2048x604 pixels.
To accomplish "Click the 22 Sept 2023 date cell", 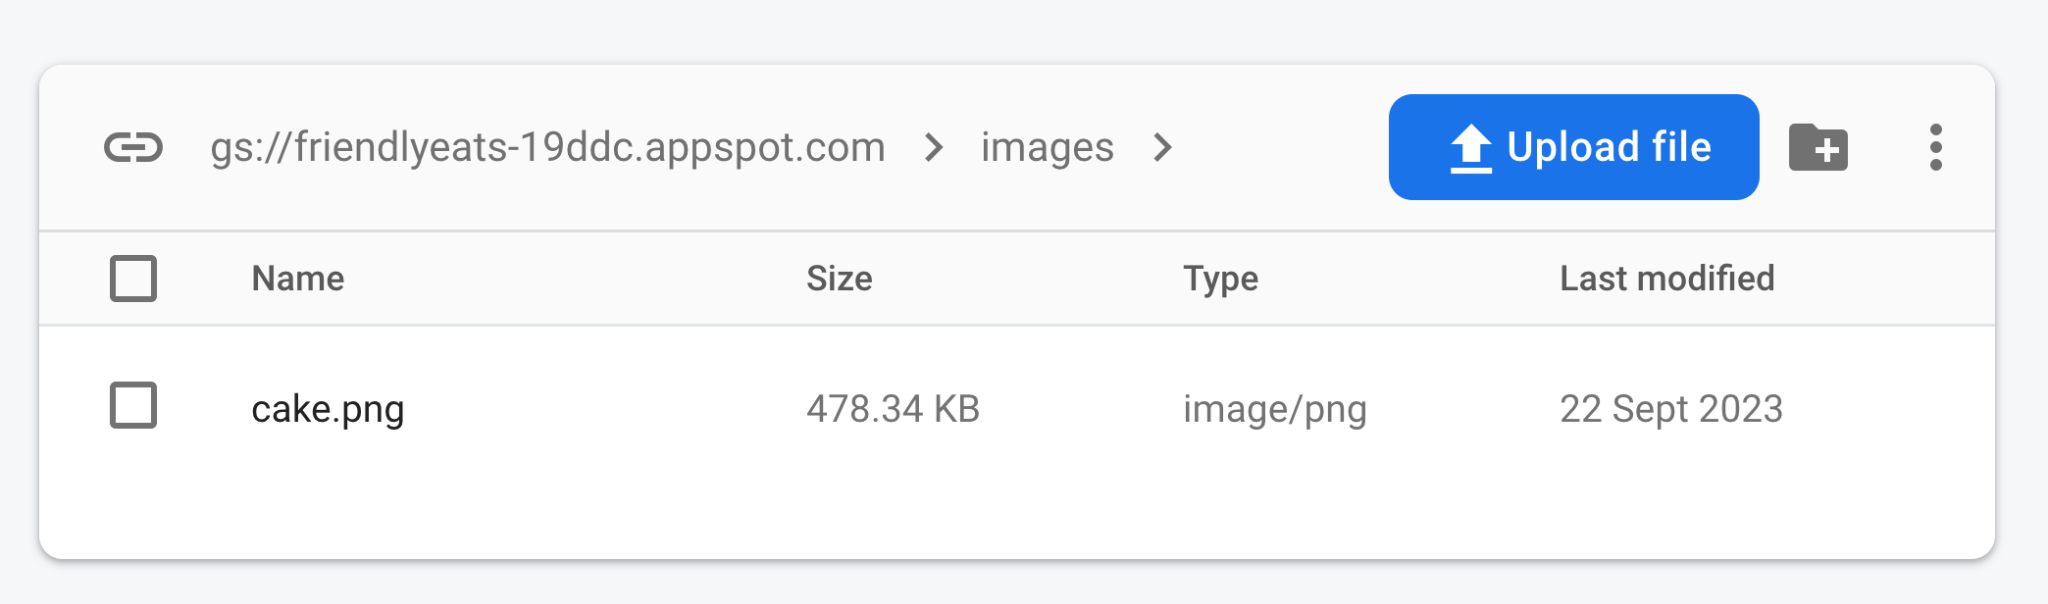I will pos(1671,409).
